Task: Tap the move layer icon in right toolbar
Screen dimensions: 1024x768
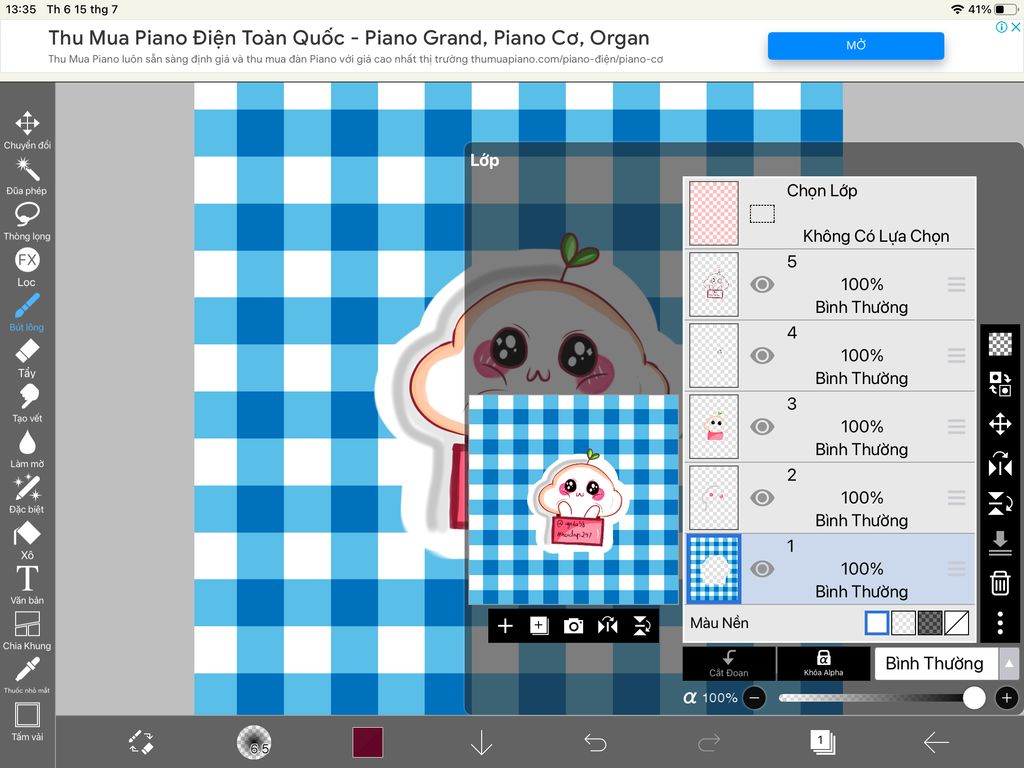Action: coord(1000,424)
